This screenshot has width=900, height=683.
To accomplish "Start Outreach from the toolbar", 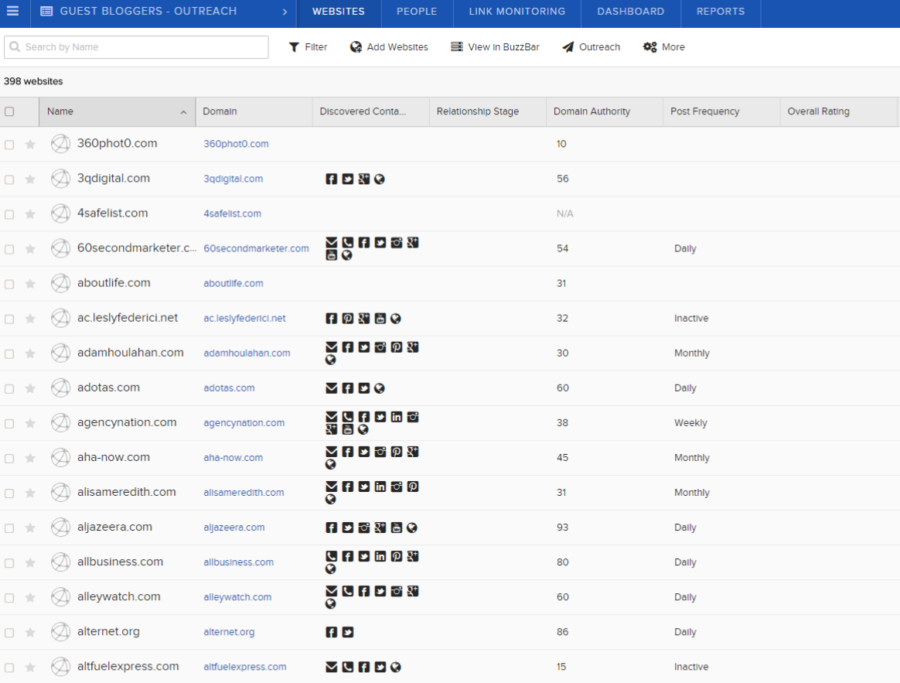I will click(591, 47).
